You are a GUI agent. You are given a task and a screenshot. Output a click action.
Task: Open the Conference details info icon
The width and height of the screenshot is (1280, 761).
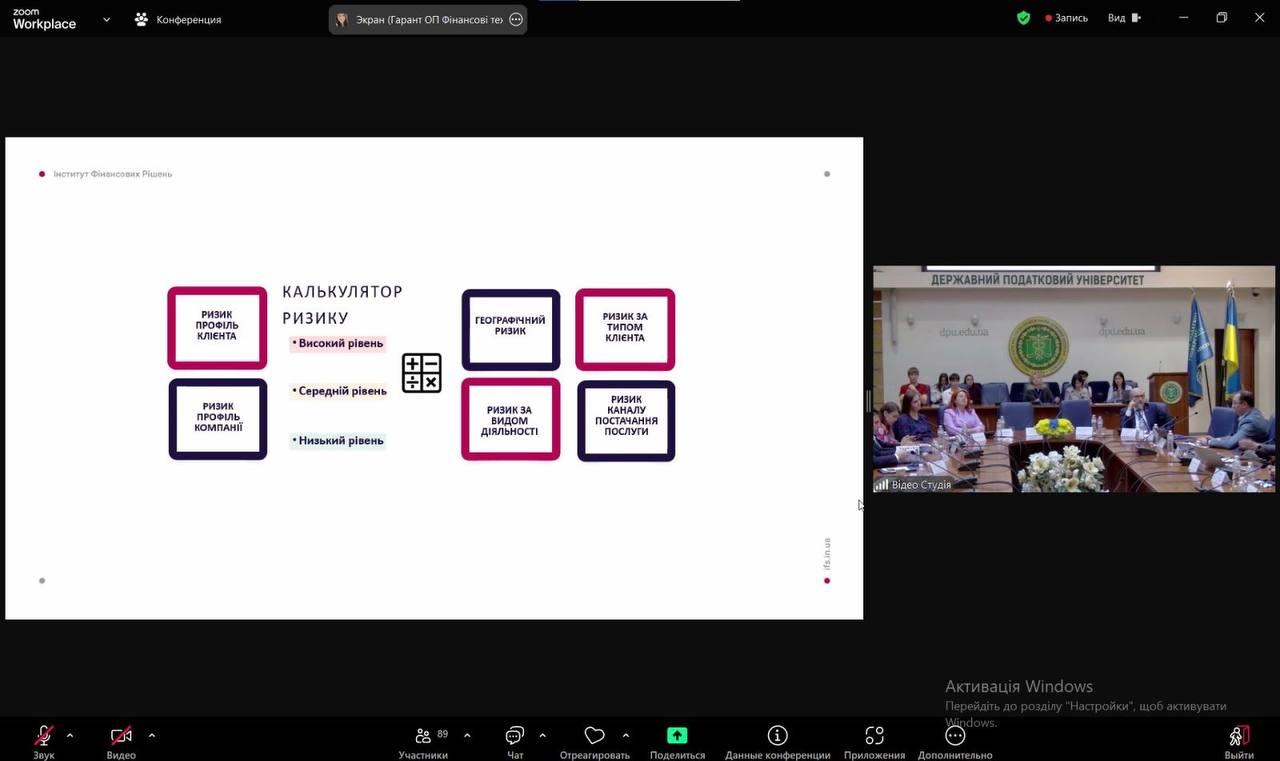pyautogui.click(x=777, y=737)
